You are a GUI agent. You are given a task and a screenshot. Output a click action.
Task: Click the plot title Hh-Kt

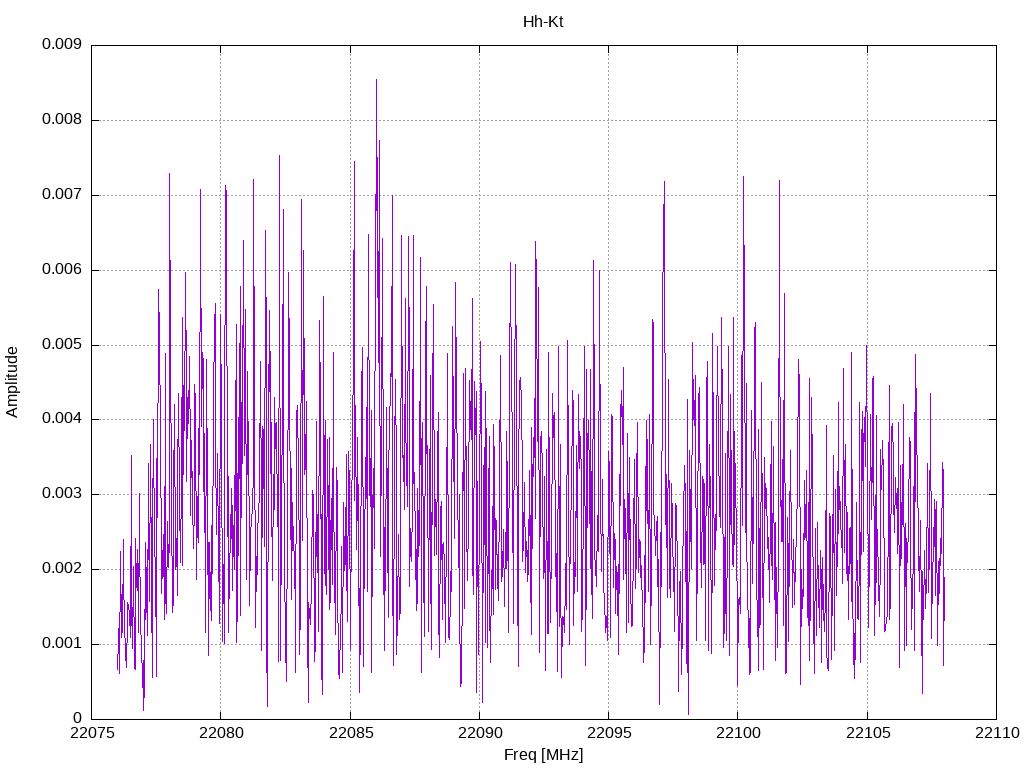click(x=543, y=22)
